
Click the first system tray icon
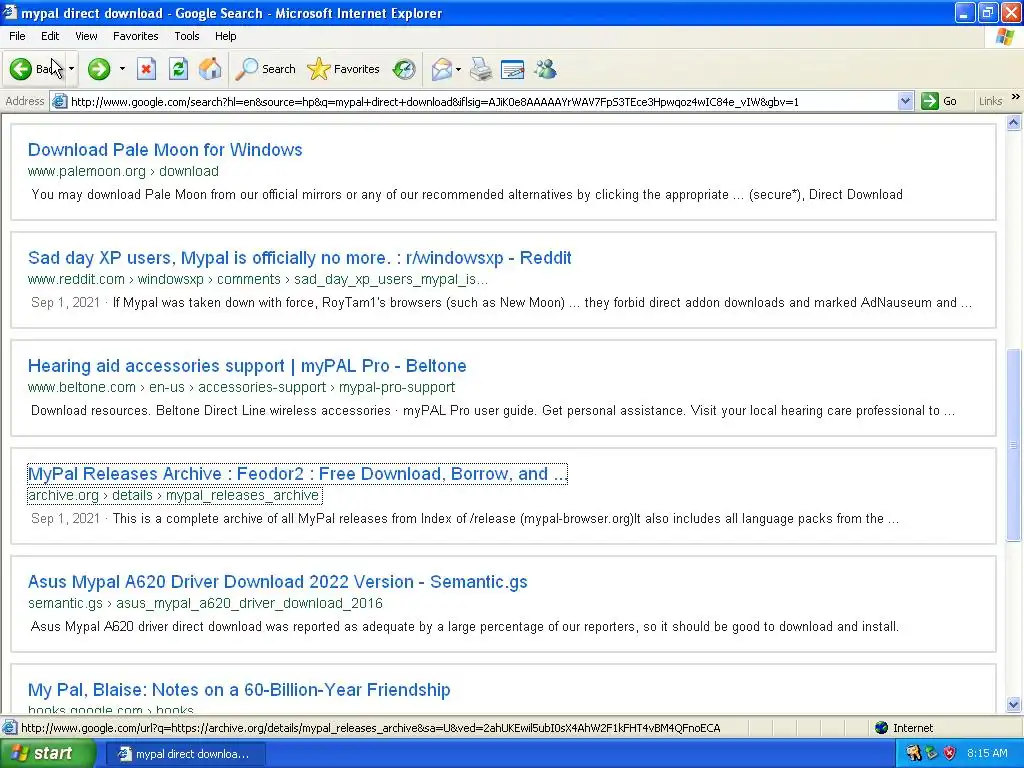913,753
